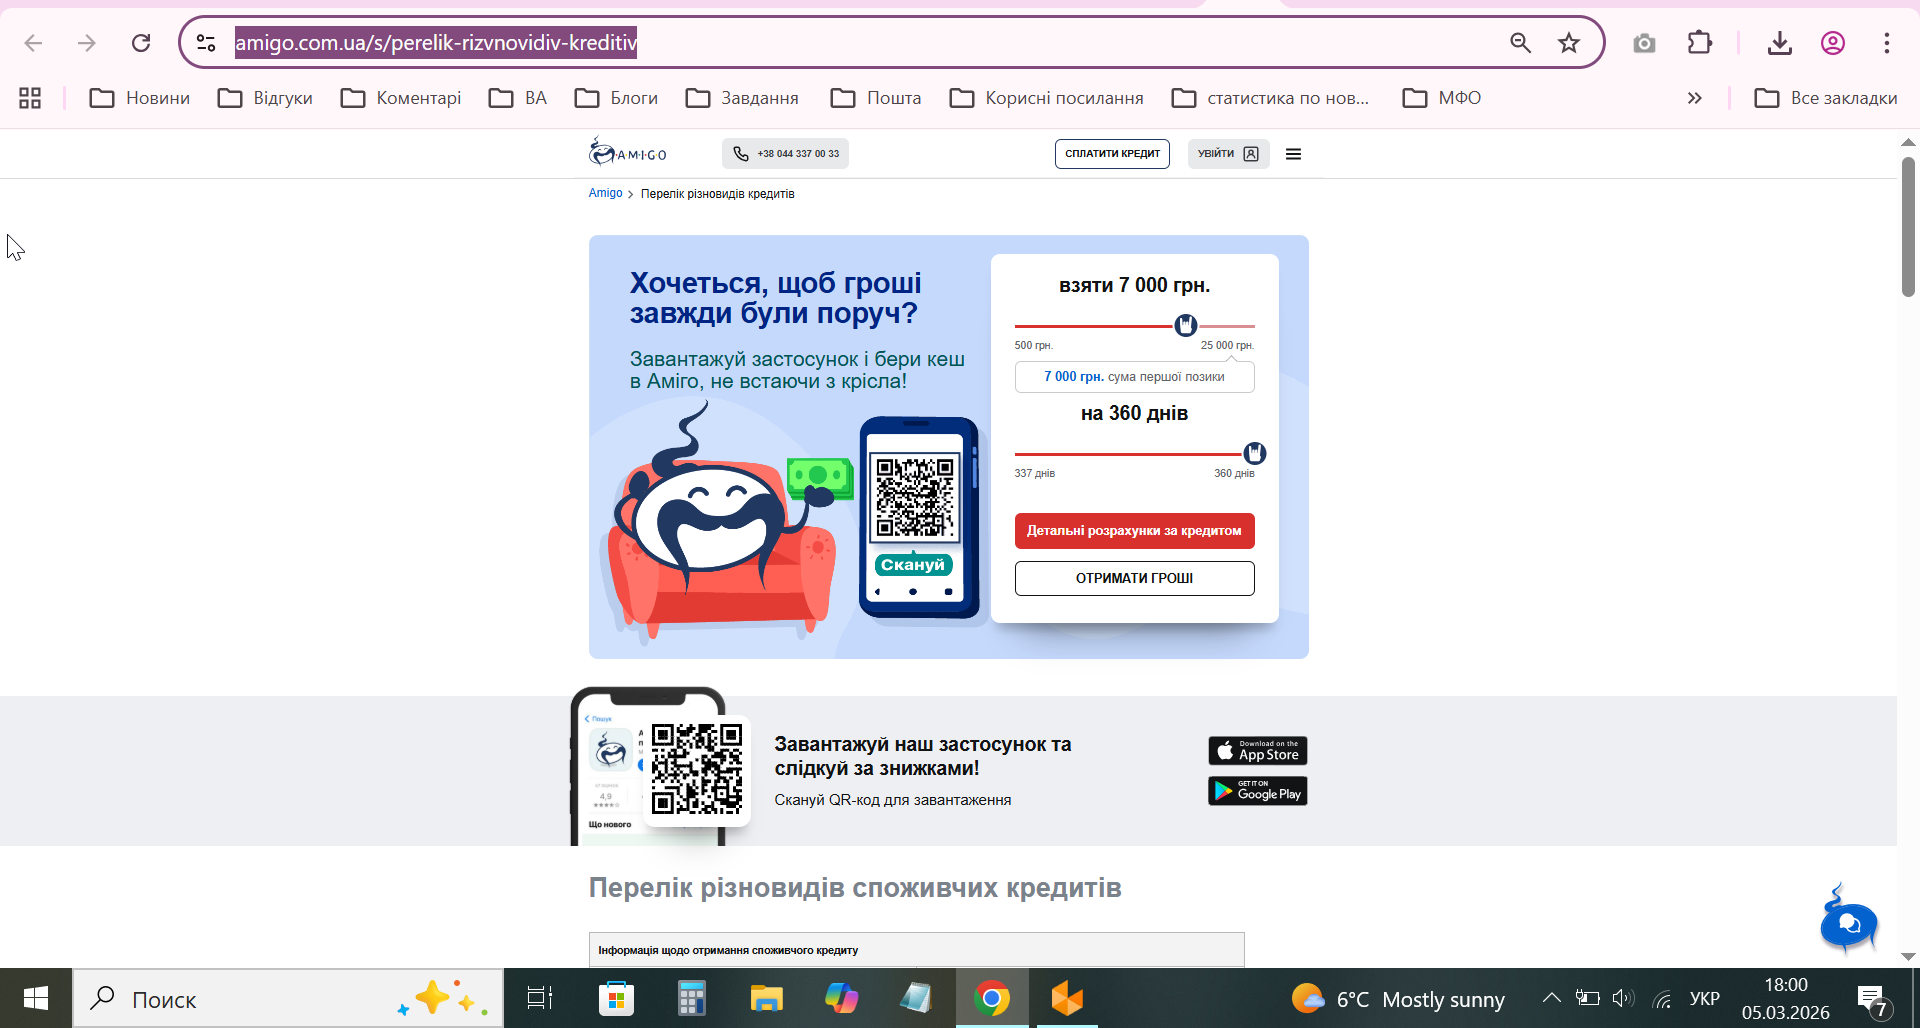Click the browser forward arrow
The width and height of the screenshot is (1920, 1028).
(87, 43)
